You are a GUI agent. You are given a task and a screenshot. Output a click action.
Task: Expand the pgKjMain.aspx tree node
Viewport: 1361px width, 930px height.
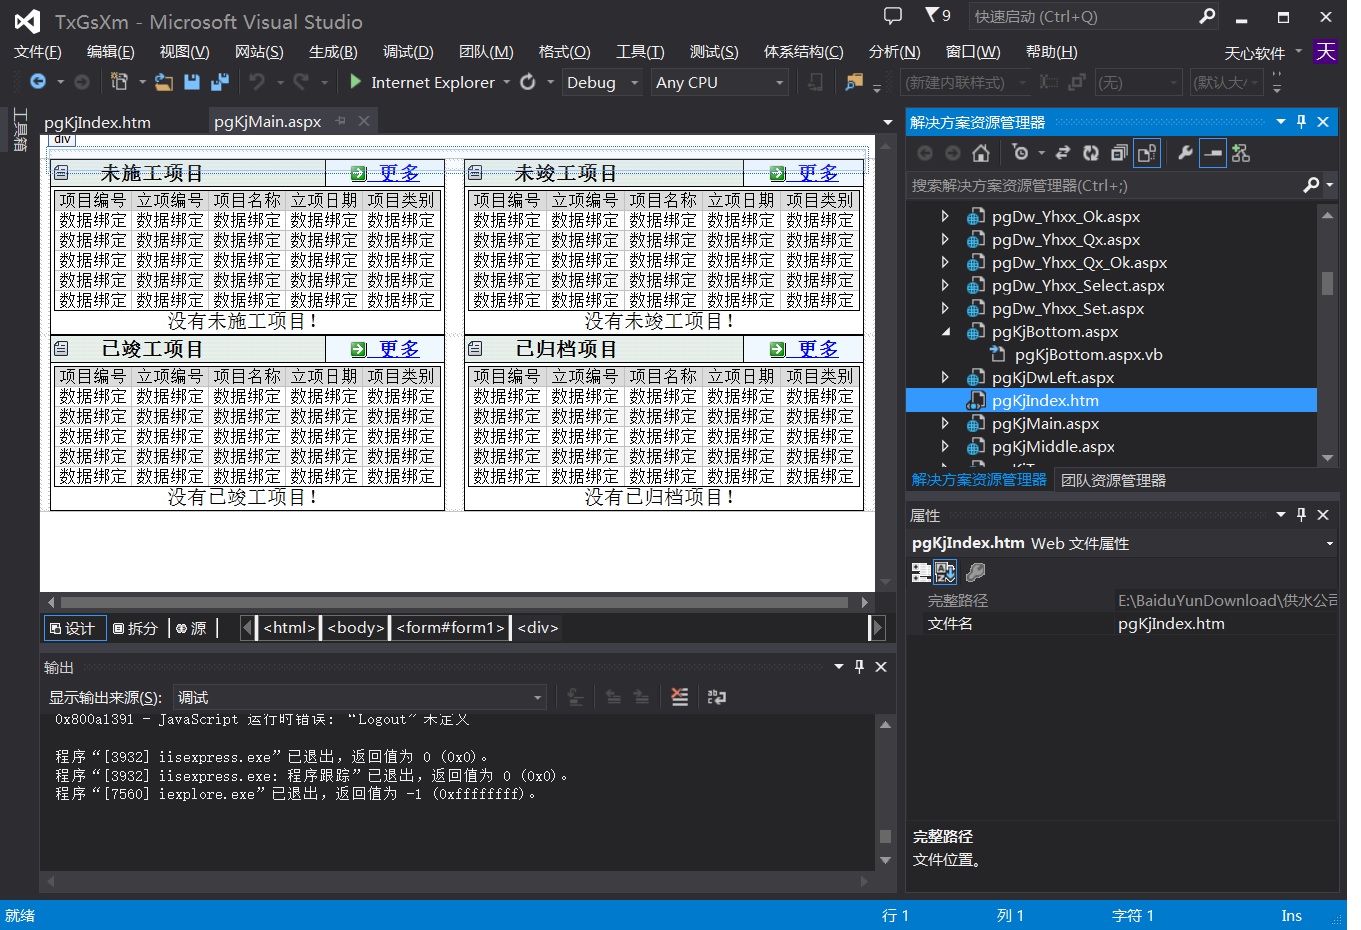[945, 423]
